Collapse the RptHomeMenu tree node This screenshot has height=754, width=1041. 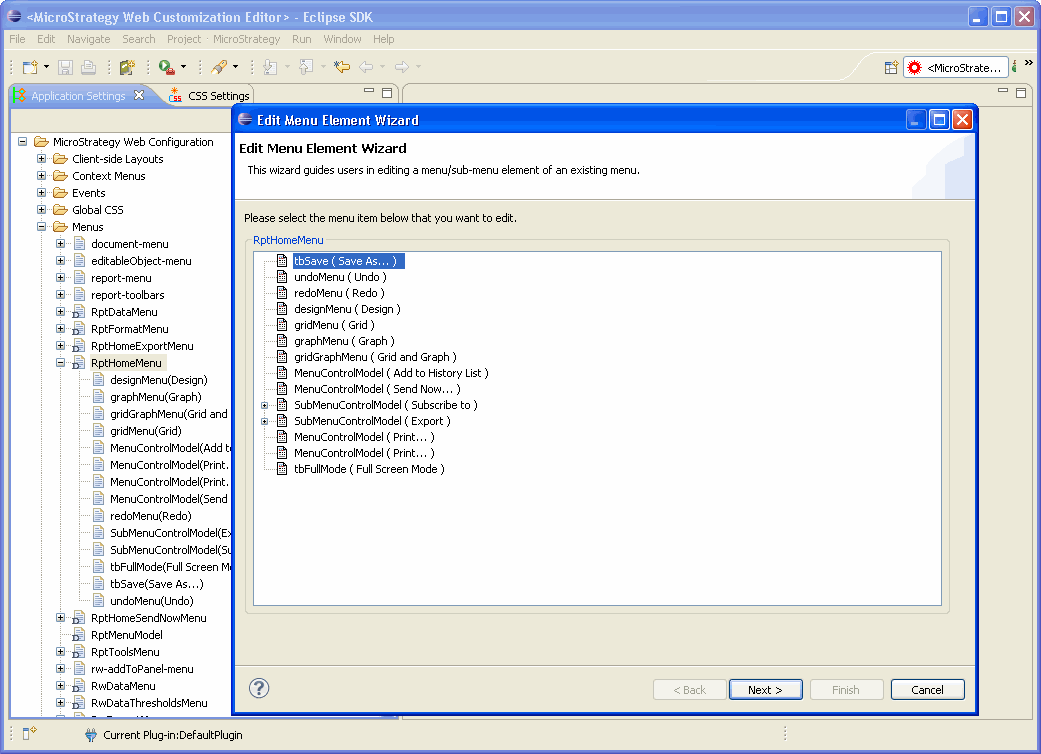click(60, 362)
